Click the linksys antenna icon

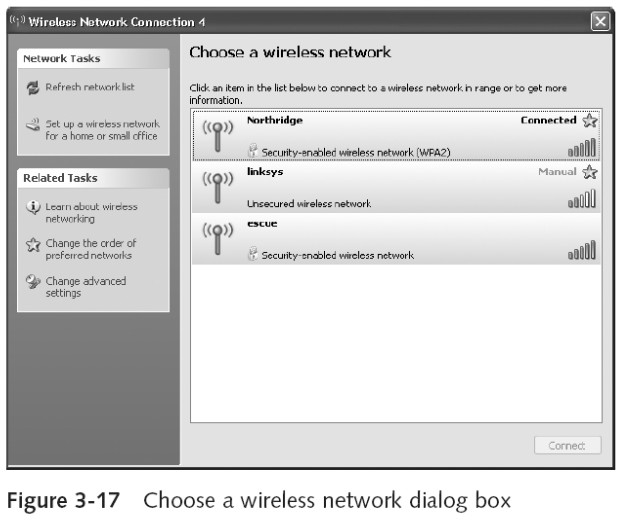218,188
